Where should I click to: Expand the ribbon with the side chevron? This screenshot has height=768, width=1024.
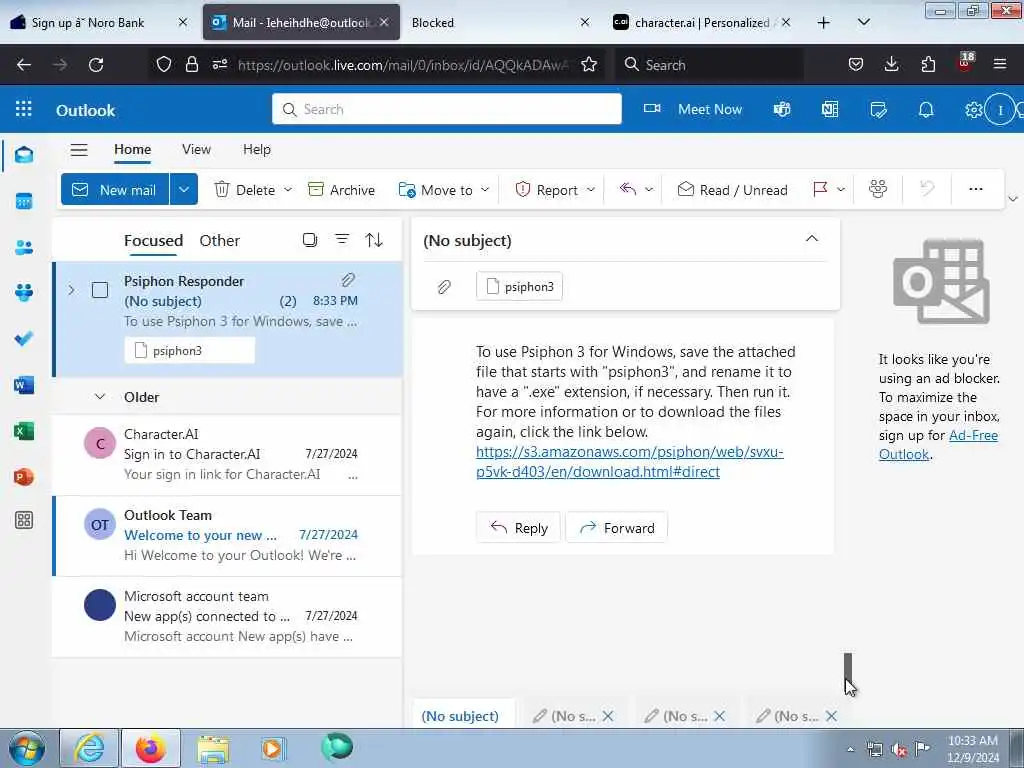click(1013, 199)
